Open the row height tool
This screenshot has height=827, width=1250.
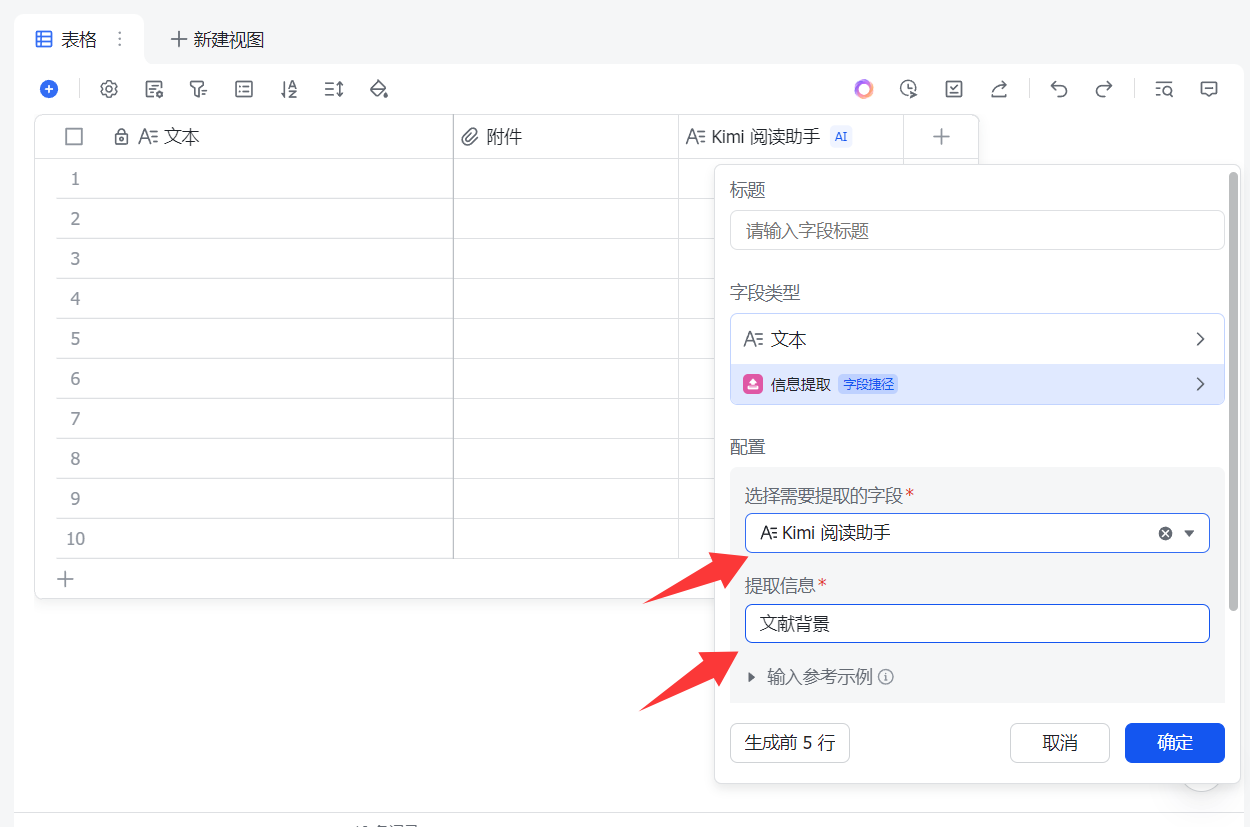click(334, 89)
